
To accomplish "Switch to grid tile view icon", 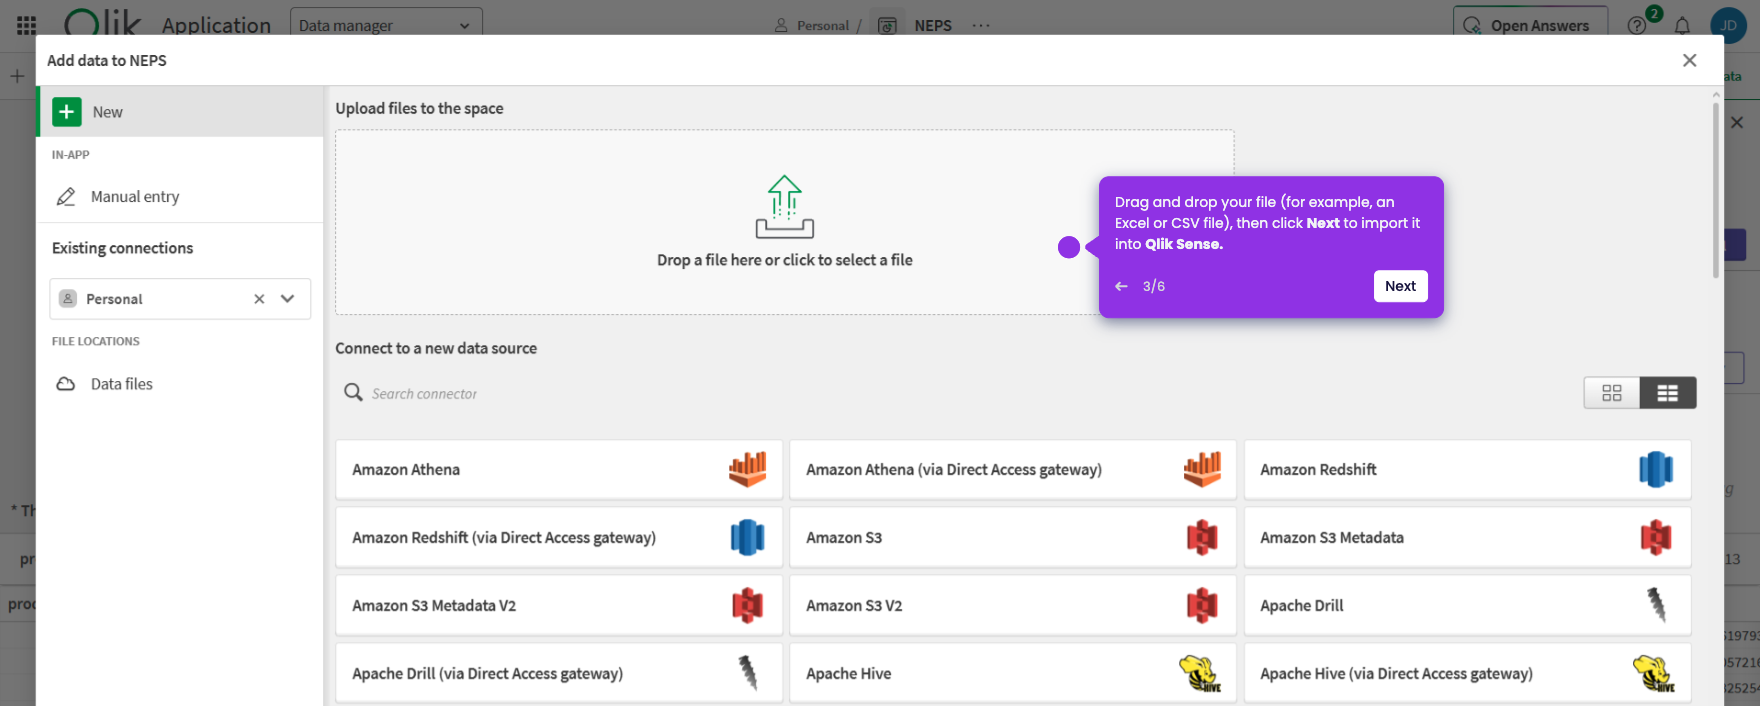I will point(1612,393).
